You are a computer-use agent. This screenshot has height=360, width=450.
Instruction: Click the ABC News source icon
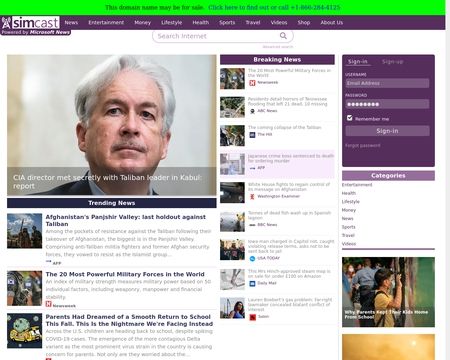pos(252,111)
